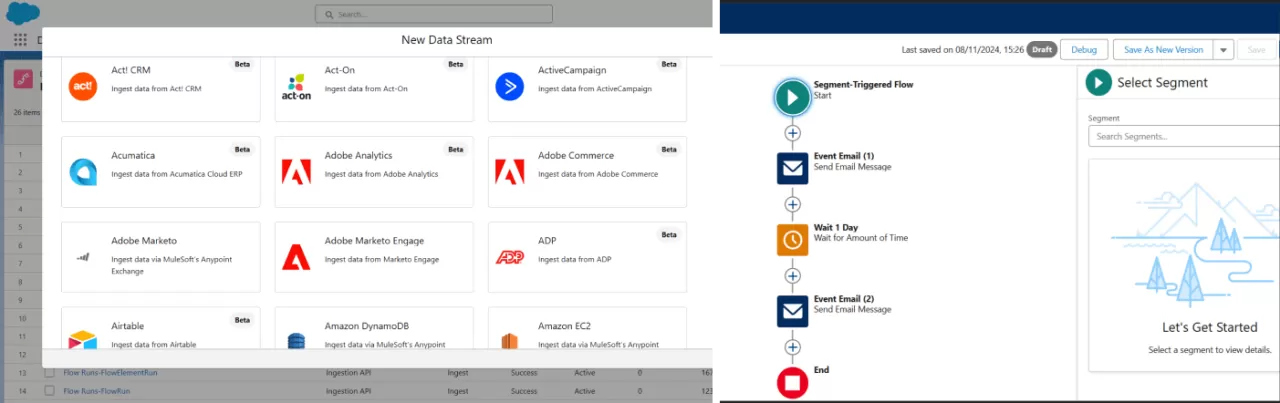Click the New Data Stream dialog heading

click(447, 40)
